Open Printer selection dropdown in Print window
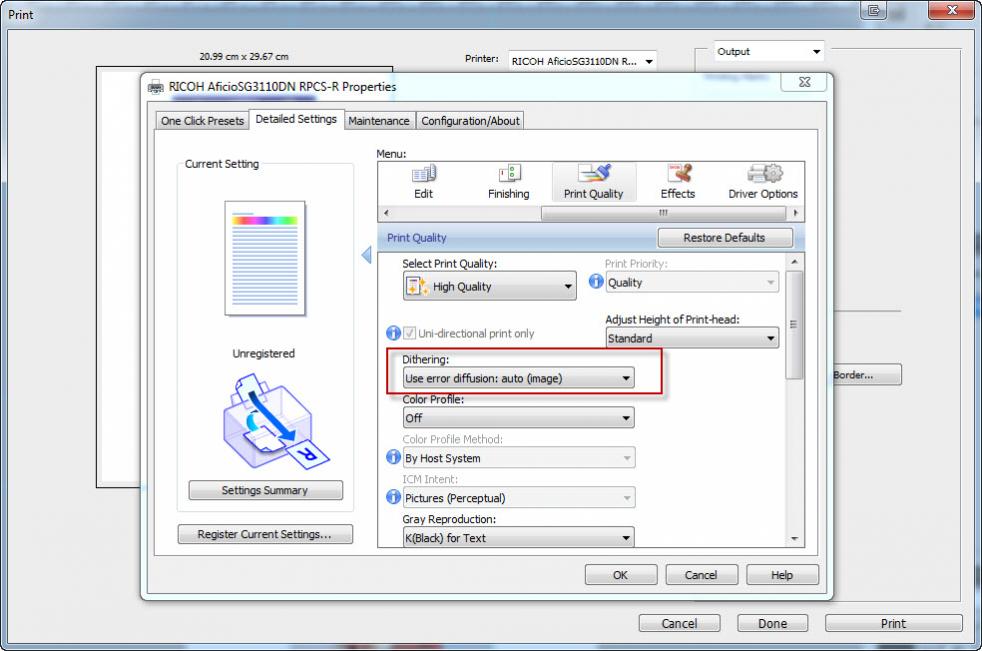The height and width of the screenshot is (651, 982). click(582, 61)
